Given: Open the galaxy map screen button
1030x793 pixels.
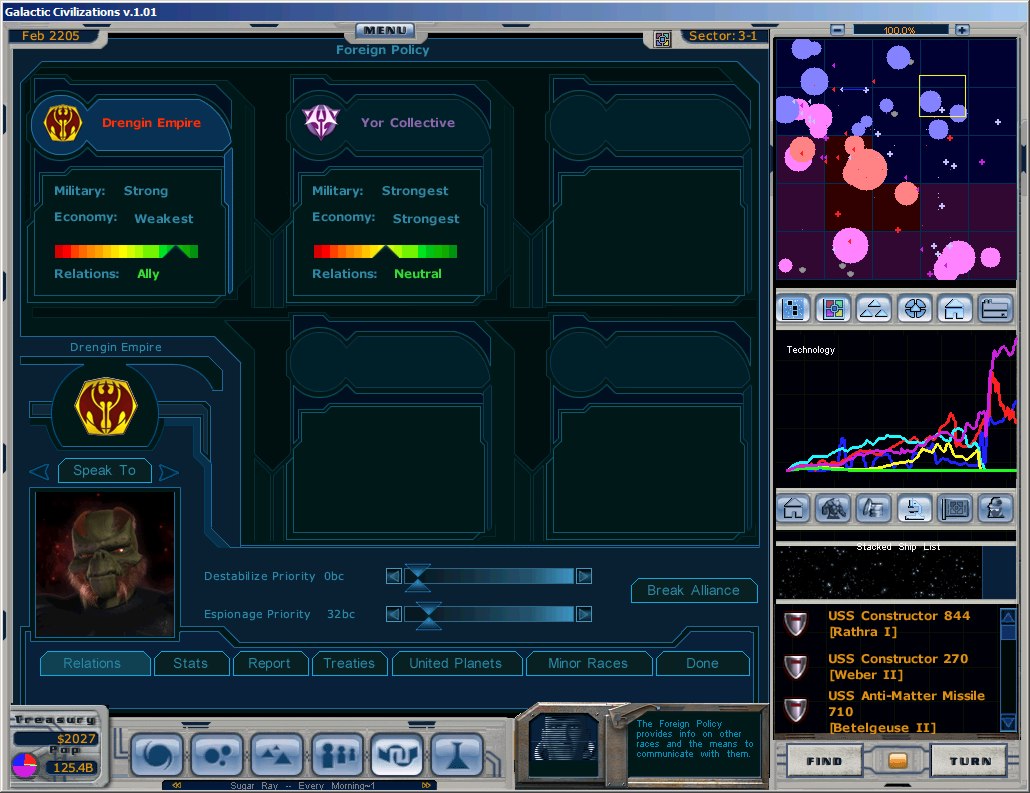Looking at the screenshot, I should click(156, 756).
